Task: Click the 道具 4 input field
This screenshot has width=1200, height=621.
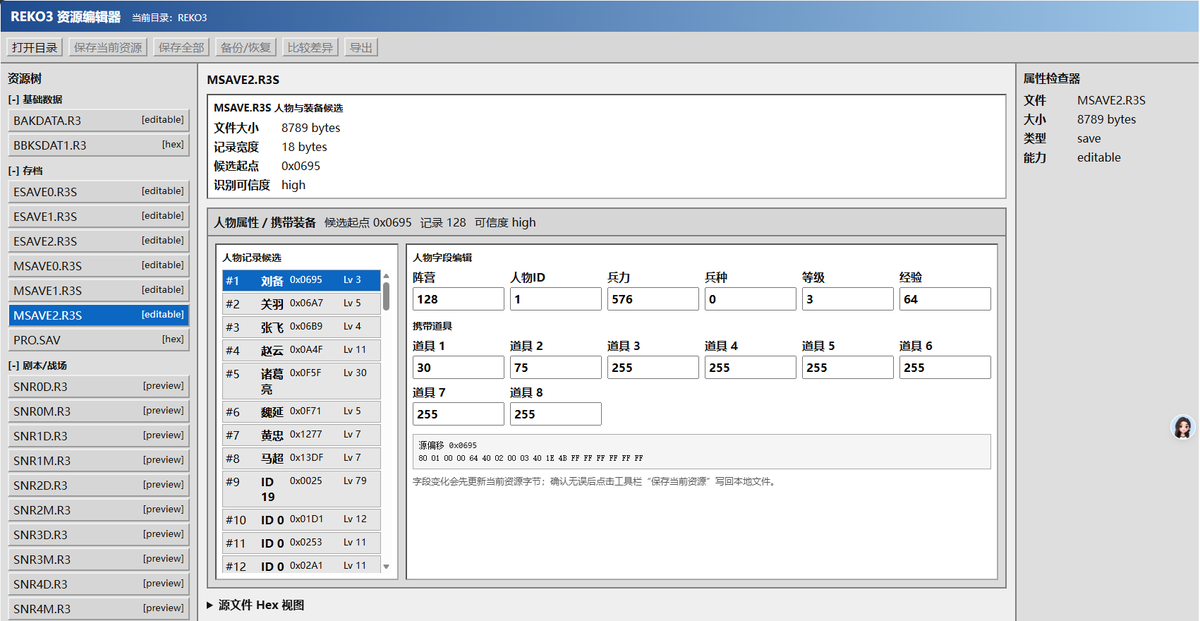Action: [x=750, y=367]
